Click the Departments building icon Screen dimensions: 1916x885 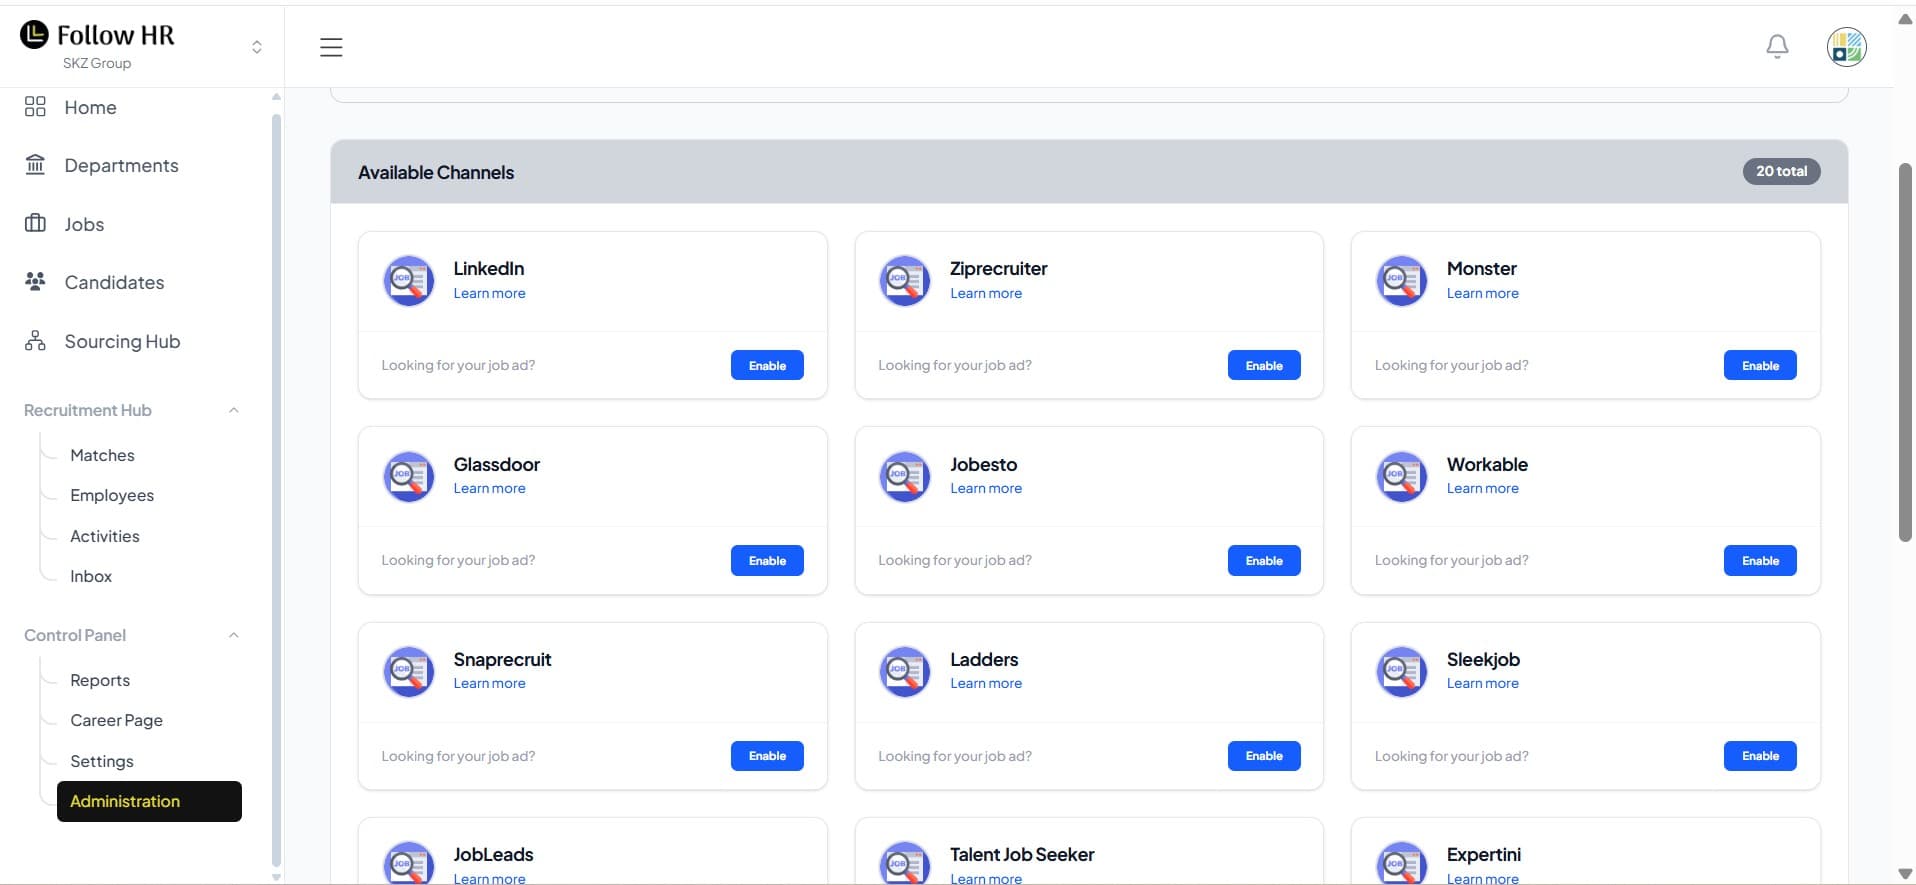35,165
